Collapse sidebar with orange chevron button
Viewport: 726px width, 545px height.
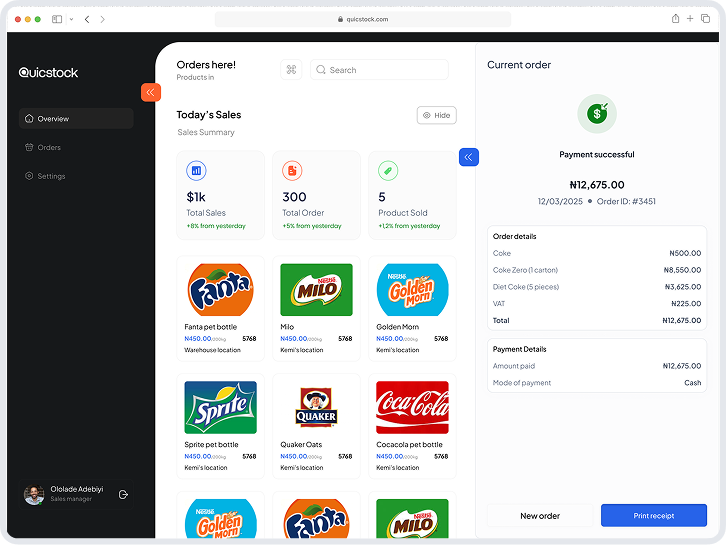click(x=150, y=93)
